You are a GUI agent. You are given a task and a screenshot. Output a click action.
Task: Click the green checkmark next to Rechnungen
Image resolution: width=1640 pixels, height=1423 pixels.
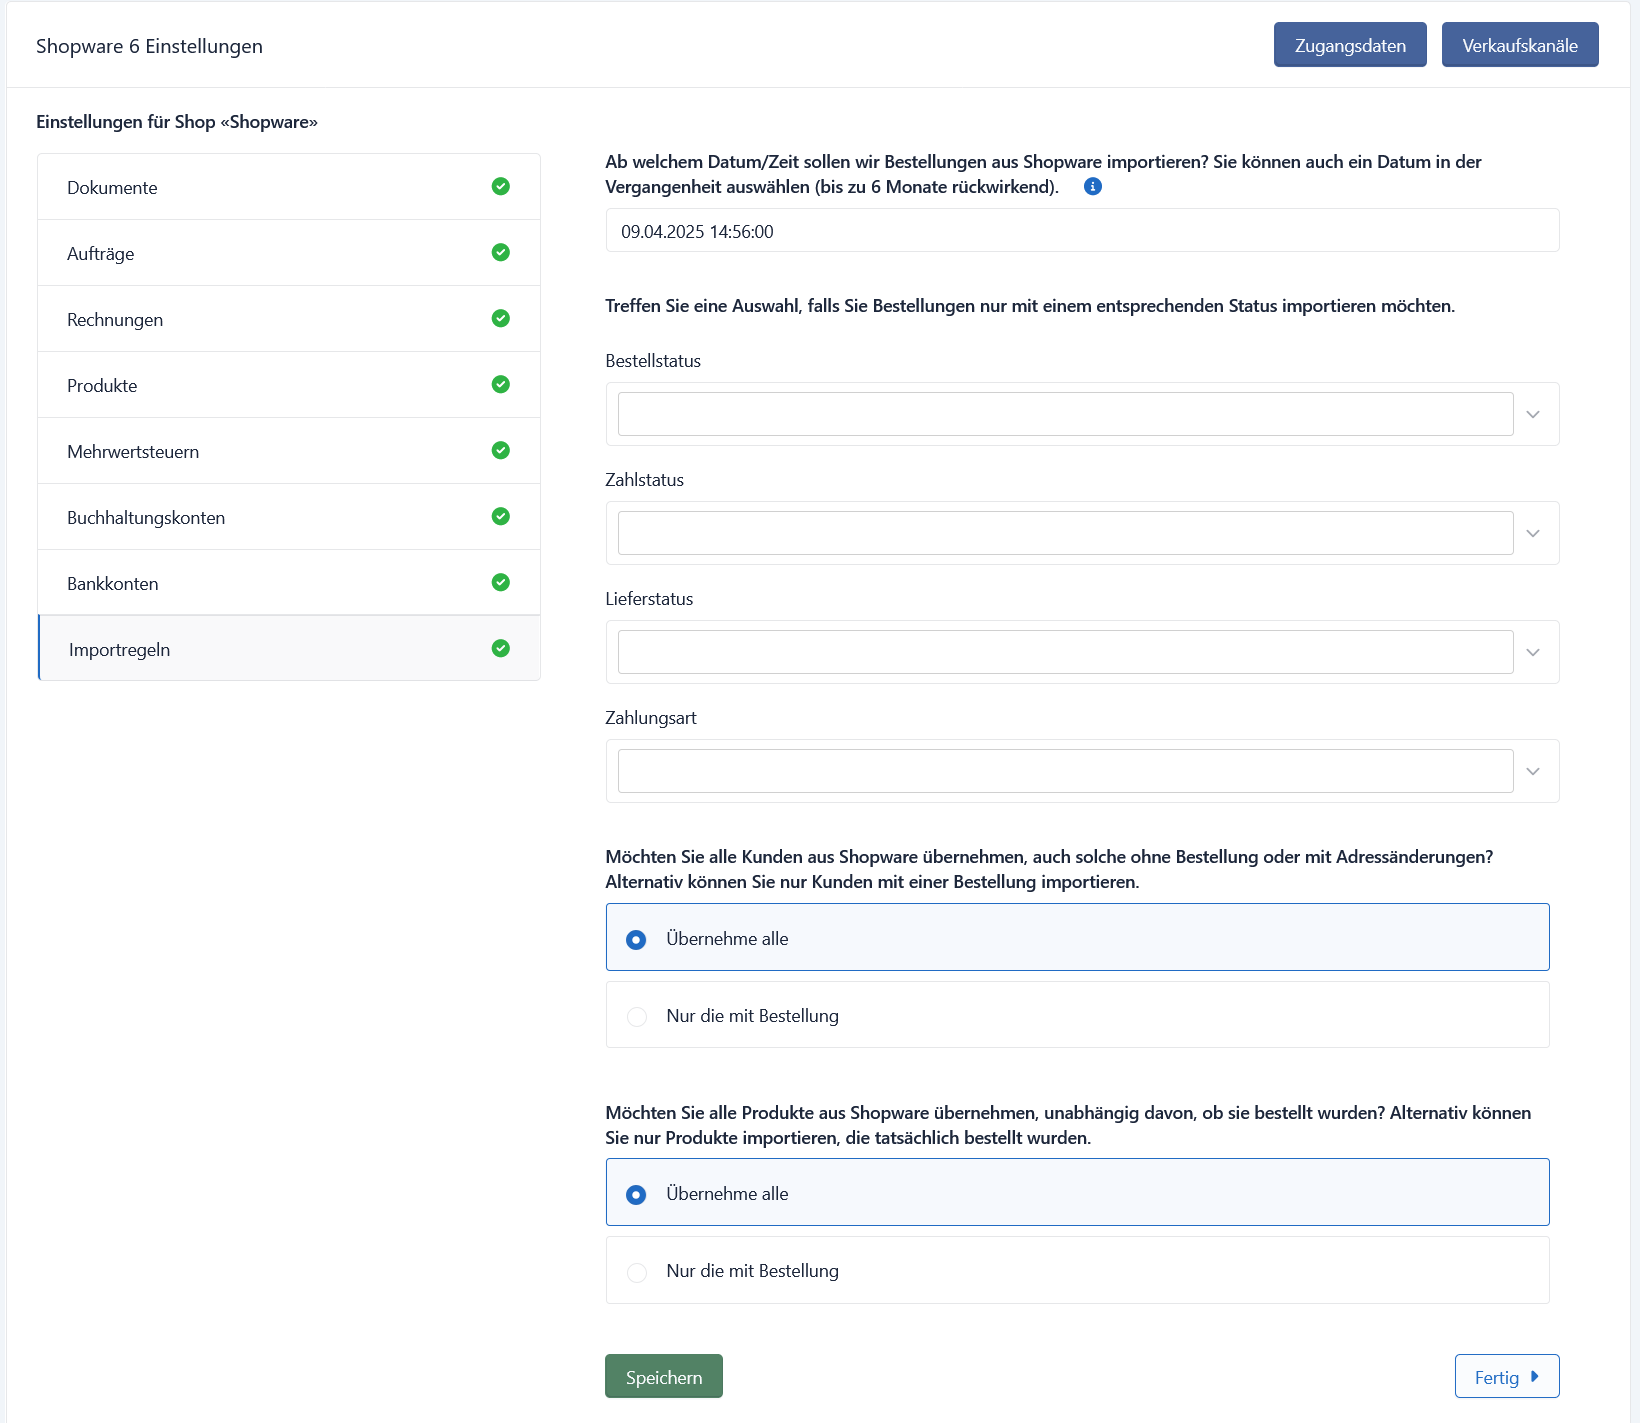tap(501, 318)
